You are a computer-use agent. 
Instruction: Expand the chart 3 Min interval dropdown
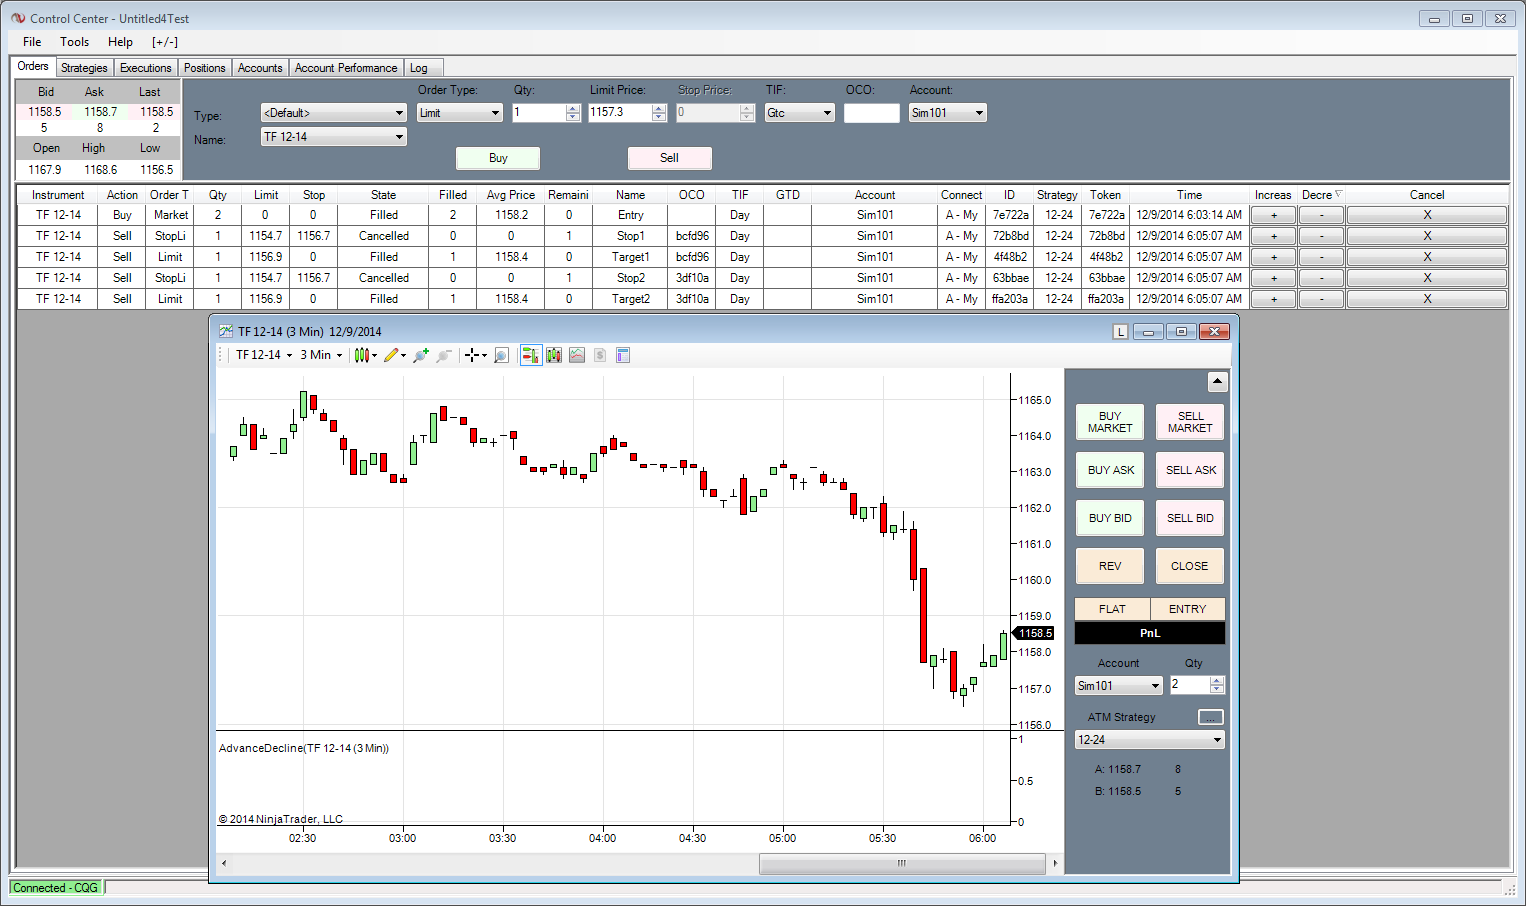point(321,355)
